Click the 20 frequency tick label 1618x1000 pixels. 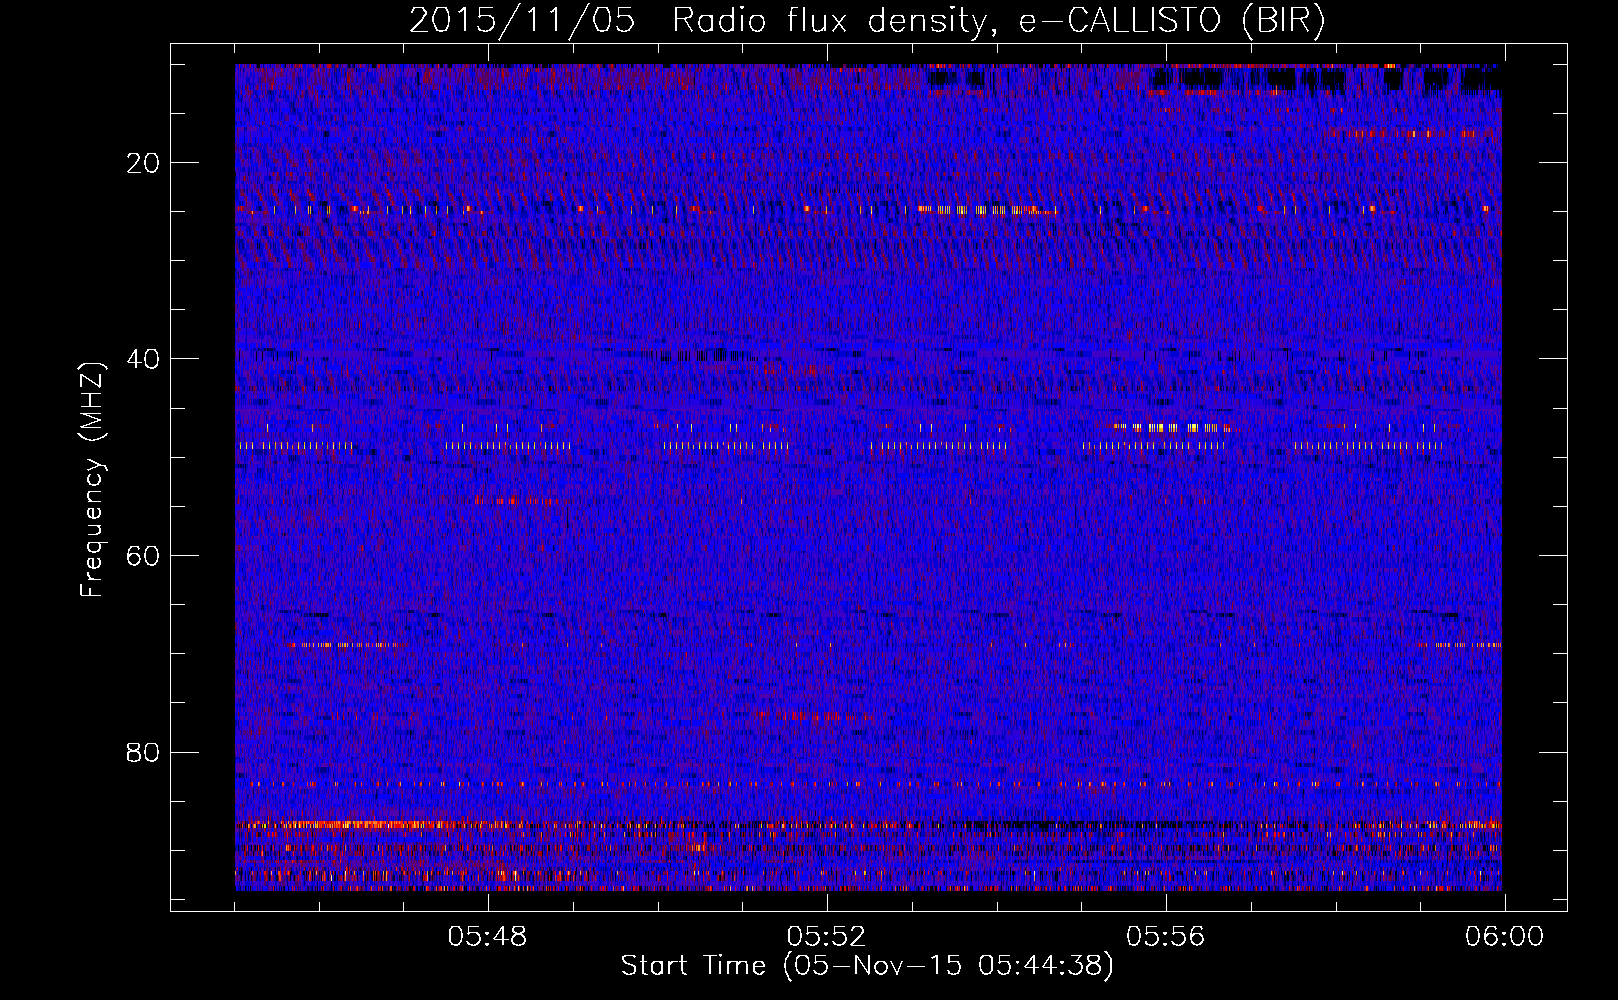click(144, 163)
